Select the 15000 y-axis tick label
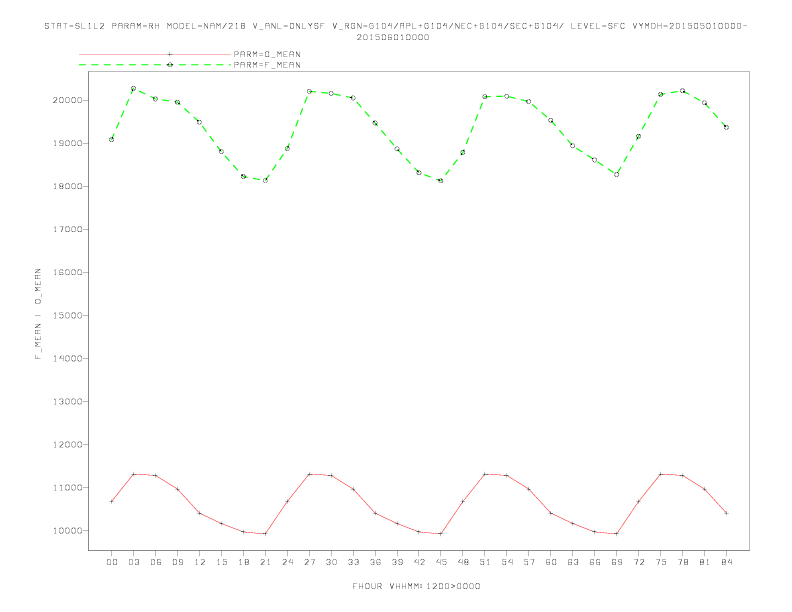 pos(67,315)
